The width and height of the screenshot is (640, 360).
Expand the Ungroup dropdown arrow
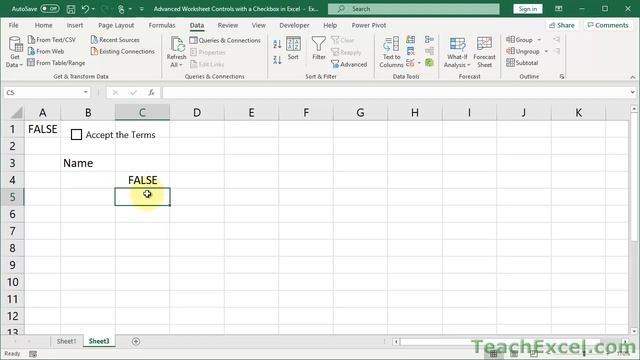click(x=546, y=51)
